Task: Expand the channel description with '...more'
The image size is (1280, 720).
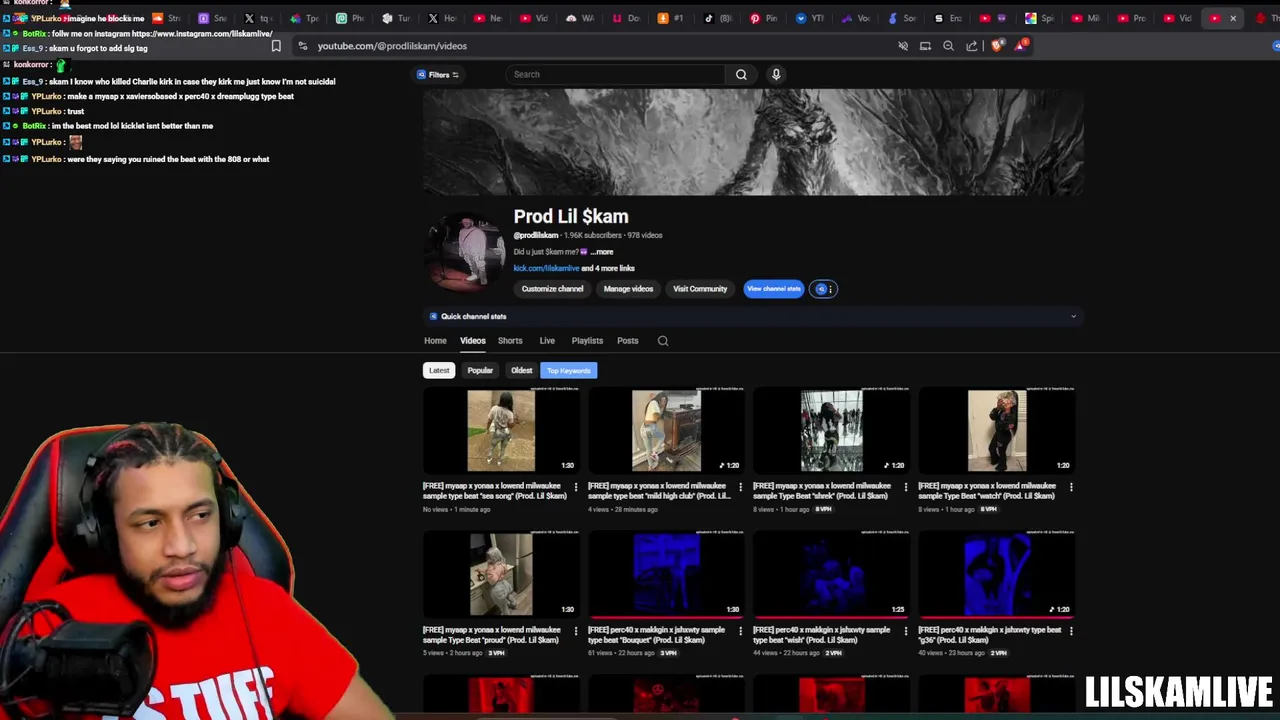Action: coord(601,252)
